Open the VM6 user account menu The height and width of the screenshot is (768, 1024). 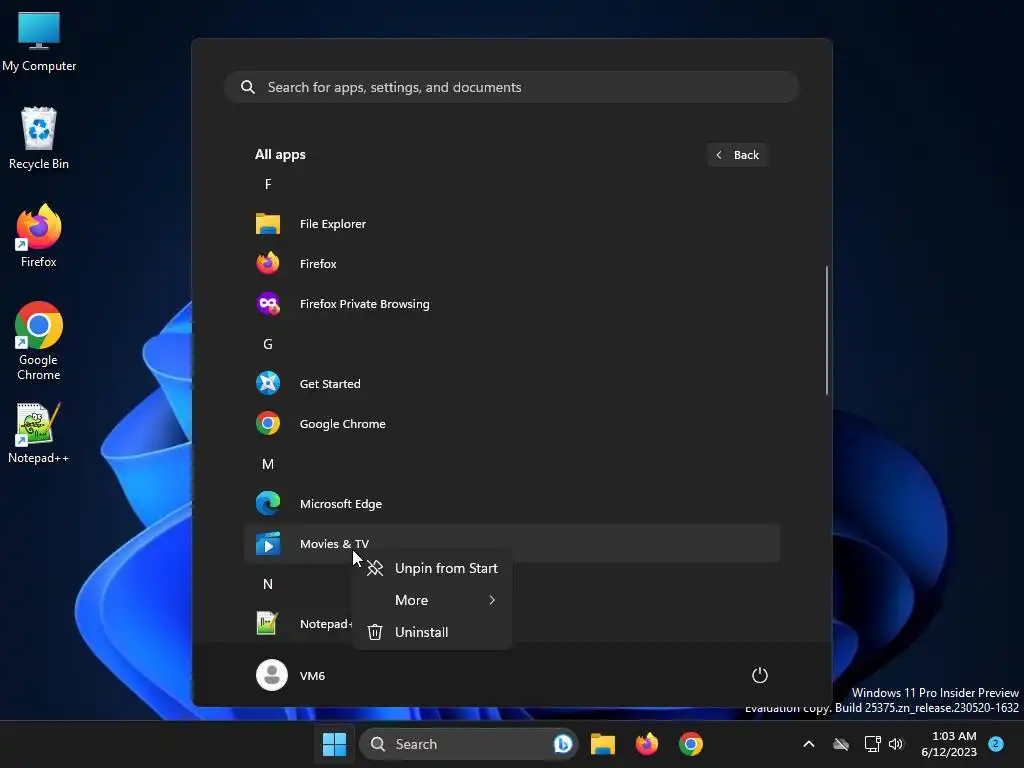click(291, 675)
